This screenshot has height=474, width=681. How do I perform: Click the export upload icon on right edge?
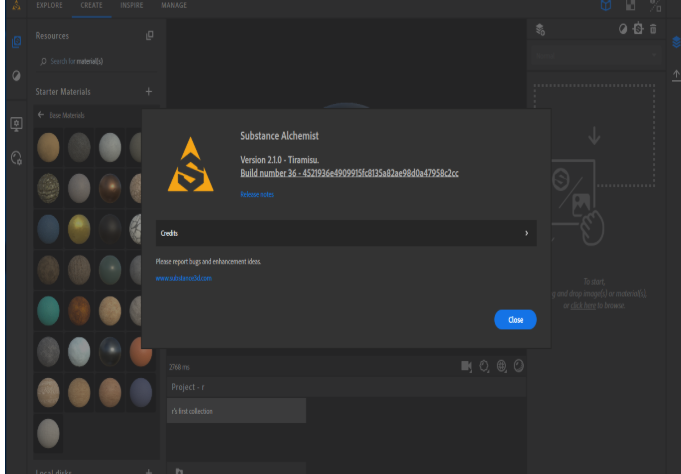click(675, 76)
